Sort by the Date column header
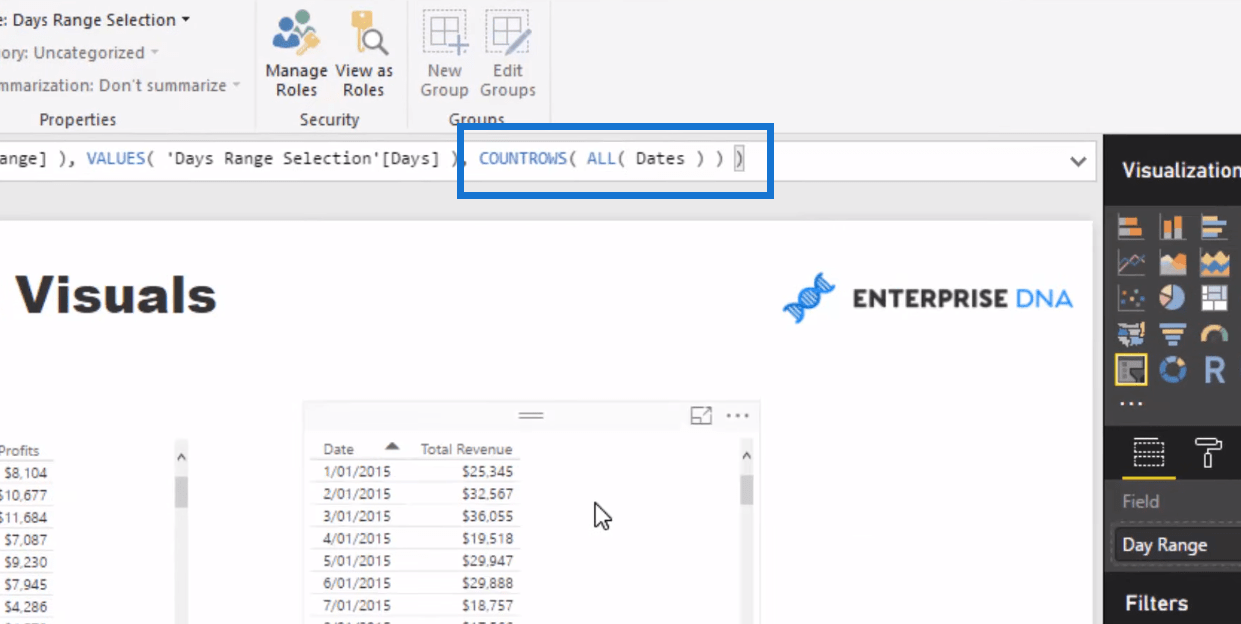Image resolution: width=1241 pixels, height=624 pixels. point(339,450)
